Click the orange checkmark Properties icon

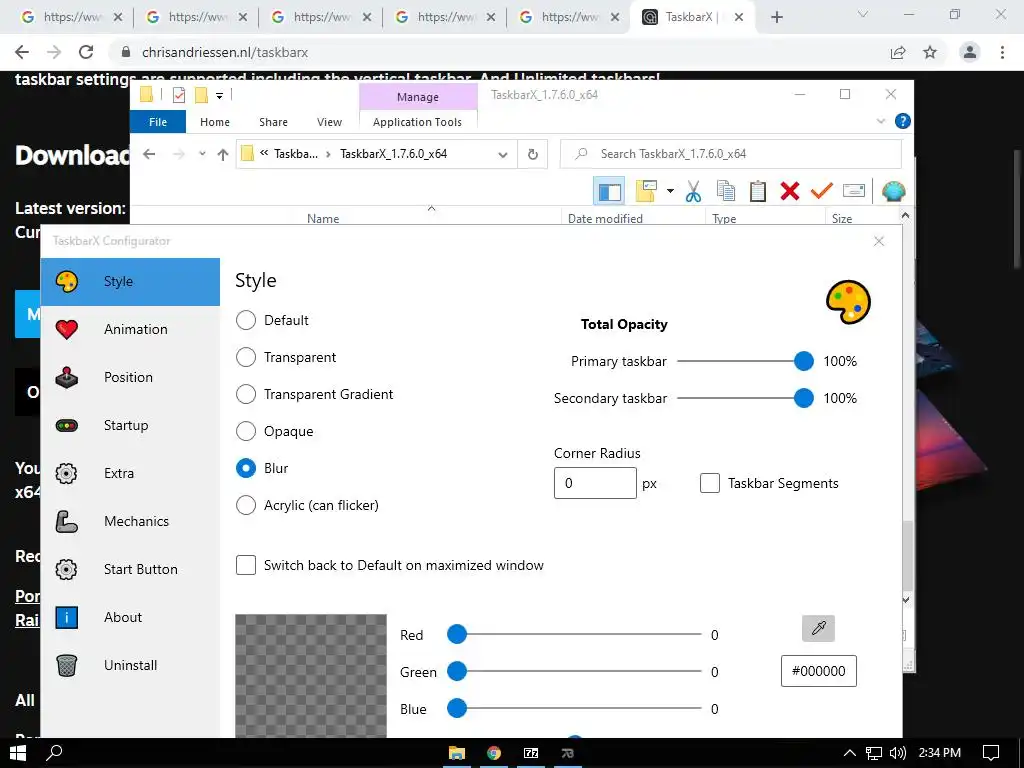click(x=822, y=190)
